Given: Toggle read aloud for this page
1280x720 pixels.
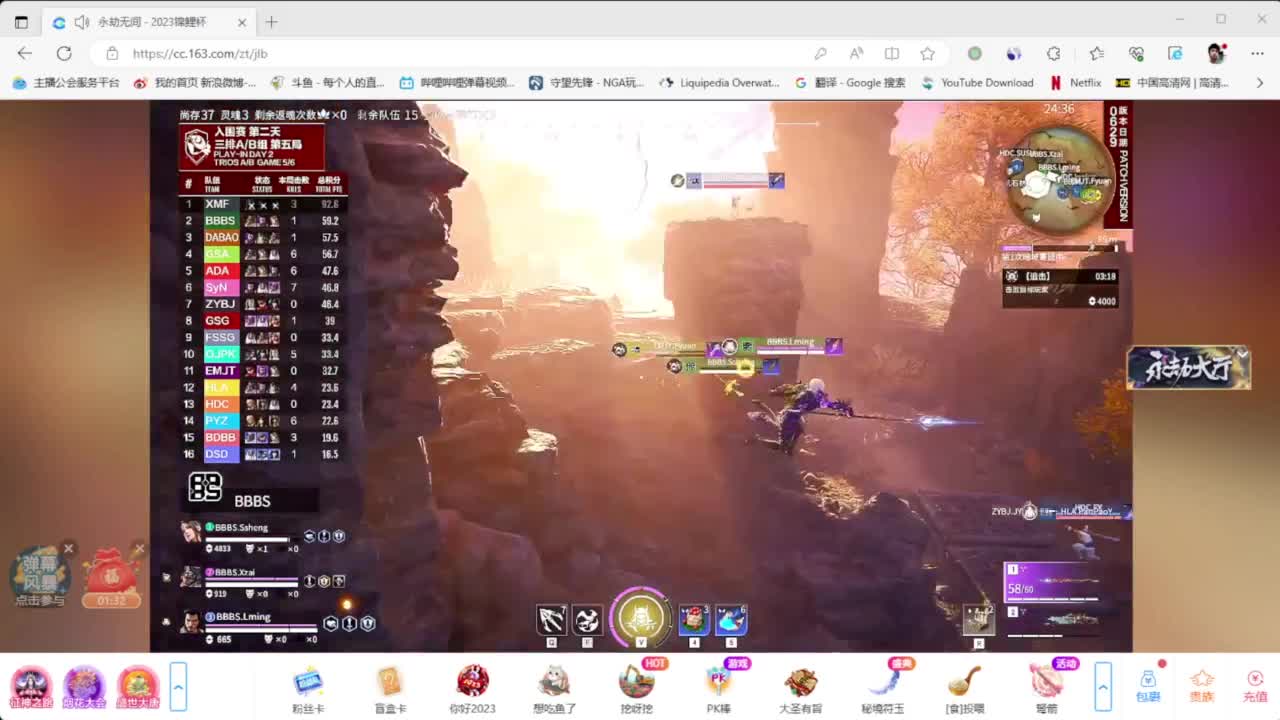Looking at the screenshot, I should pyautogui.click(x=856, y=53).
